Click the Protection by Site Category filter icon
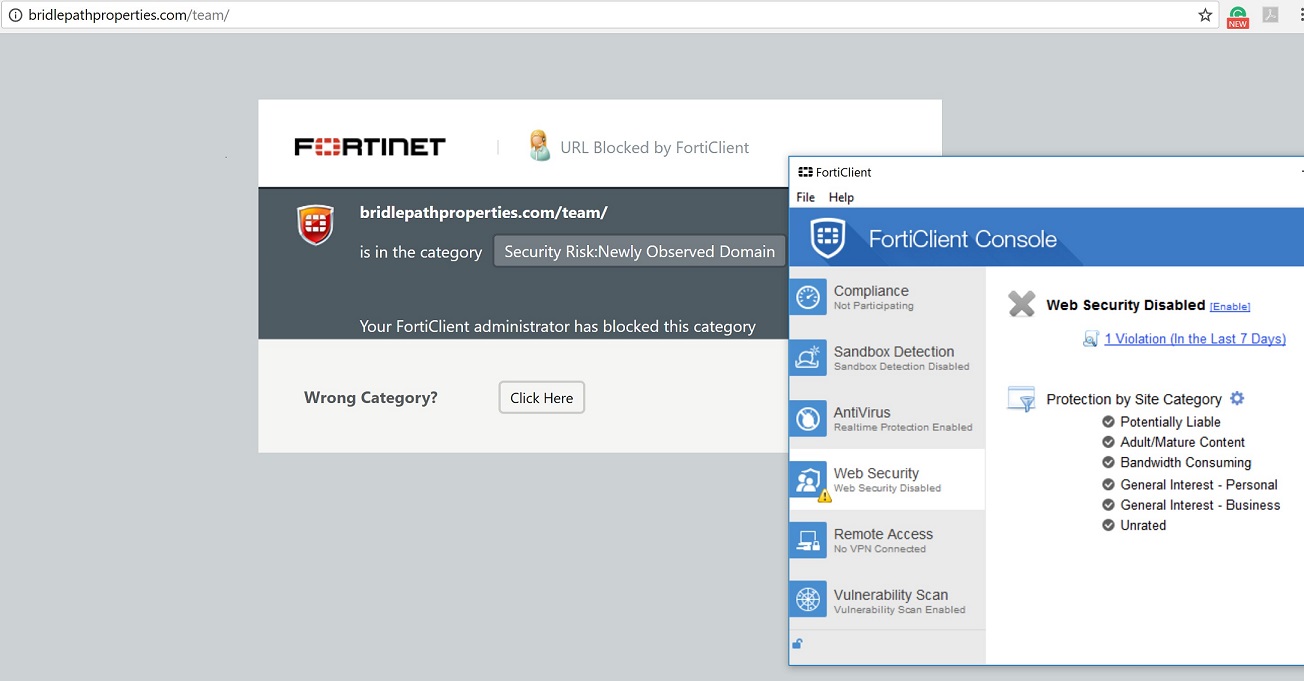This screenshot has width=1304, height=681. click(1021, 399)
